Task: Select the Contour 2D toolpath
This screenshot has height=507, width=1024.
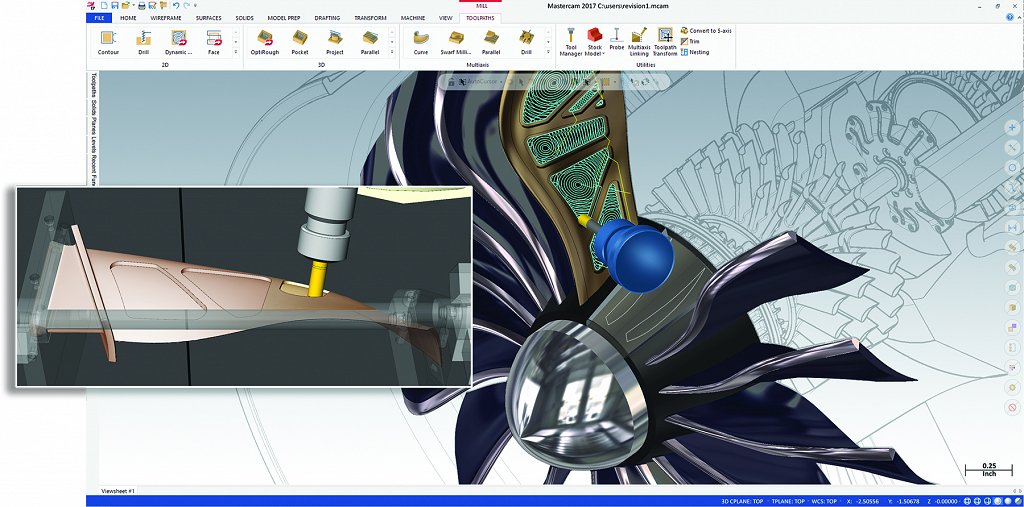Action: pos(108,41)
